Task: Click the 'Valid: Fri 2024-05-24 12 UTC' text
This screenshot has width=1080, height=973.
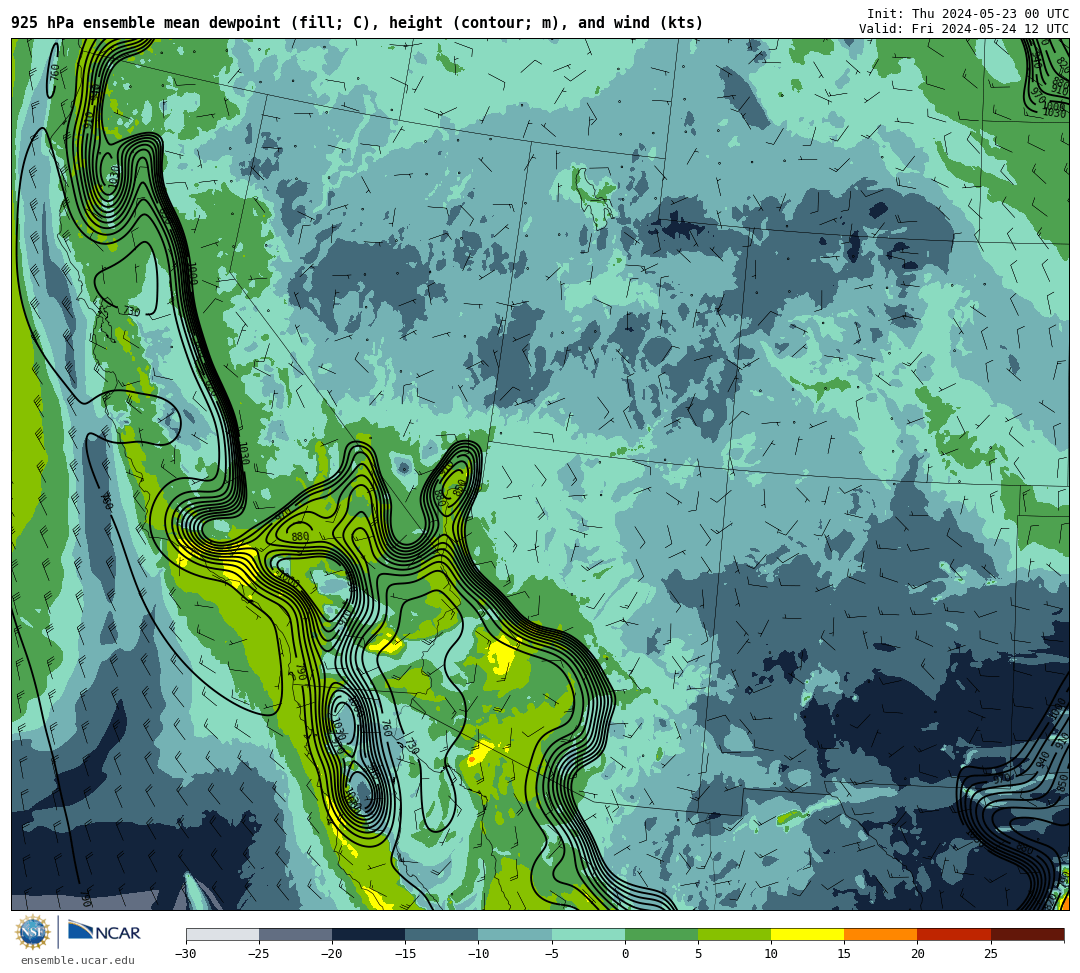Action: point(964,29)
